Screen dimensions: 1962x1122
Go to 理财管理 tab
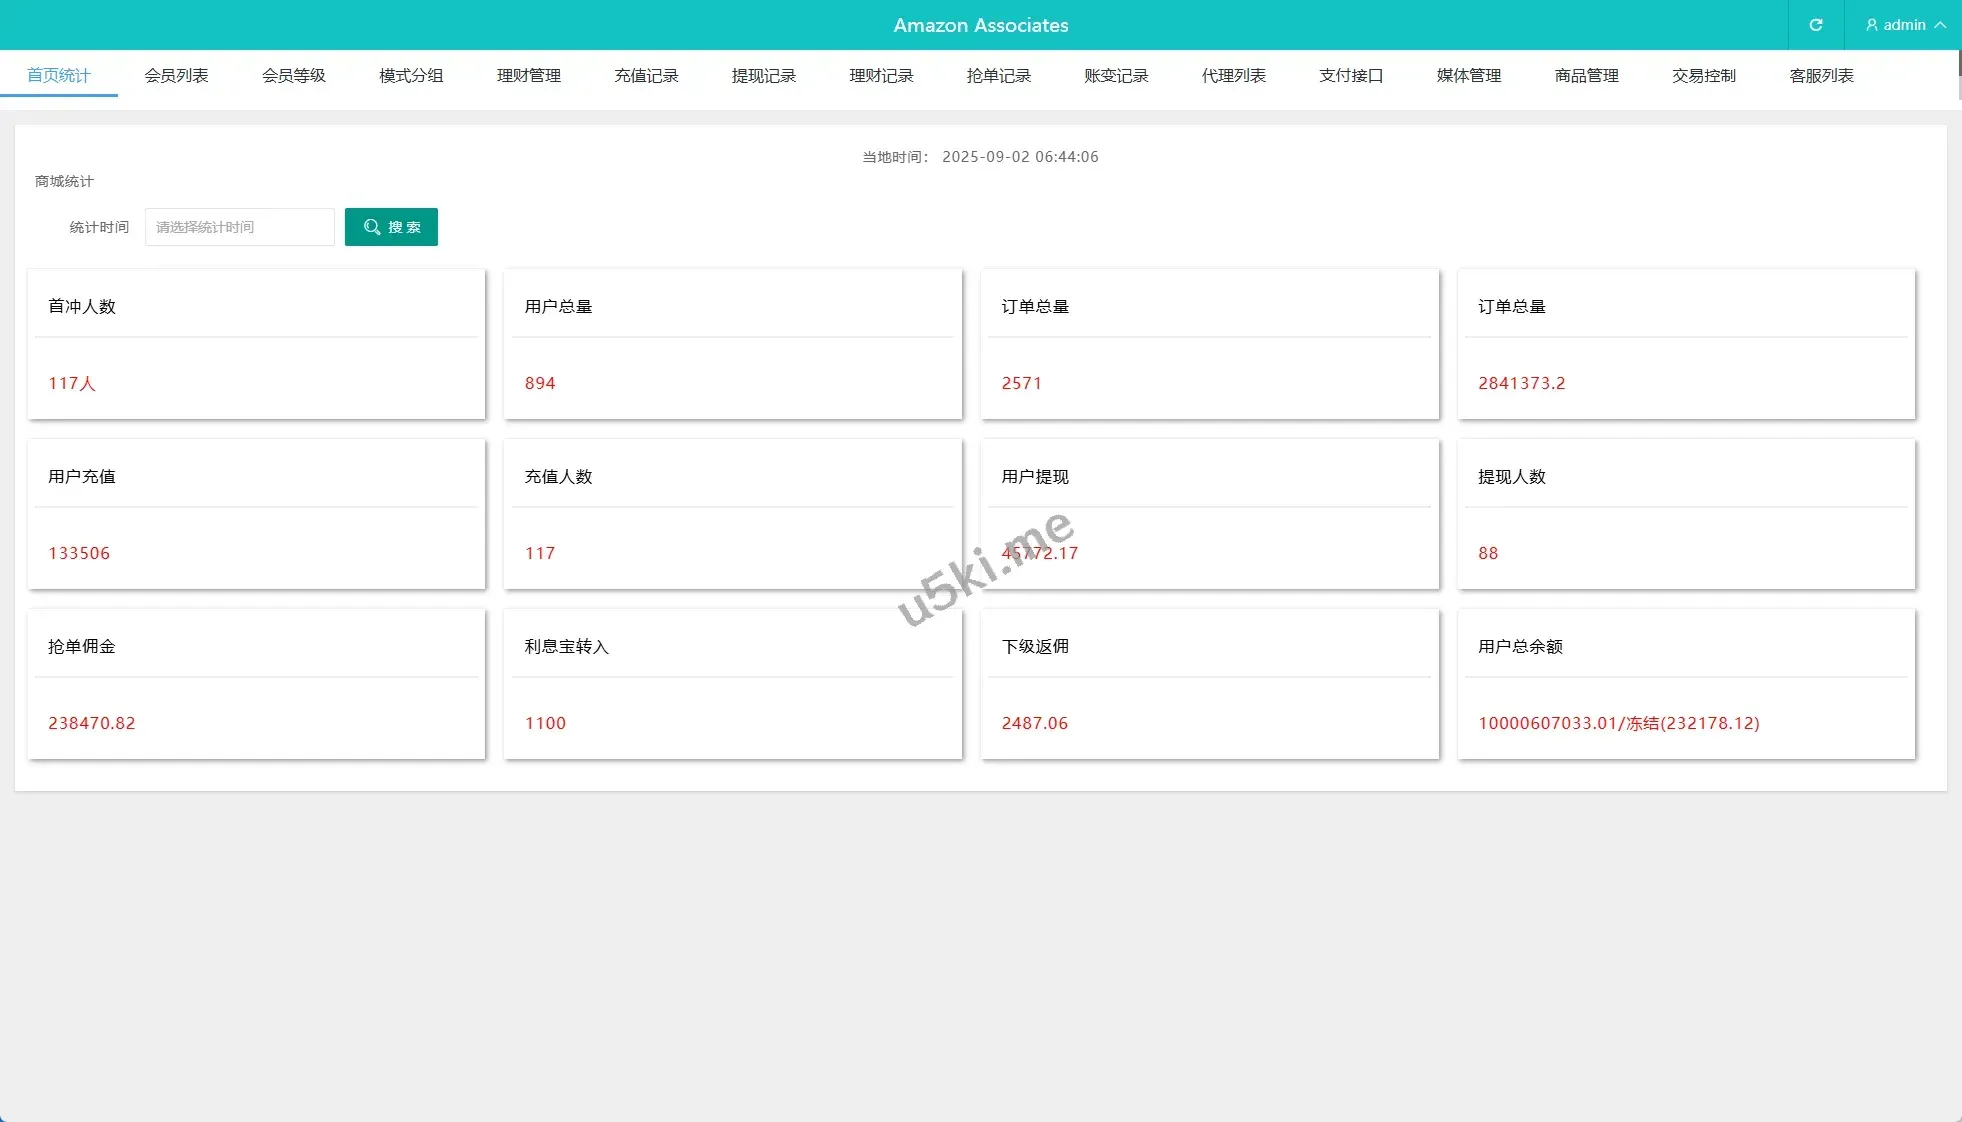point(529,76)
